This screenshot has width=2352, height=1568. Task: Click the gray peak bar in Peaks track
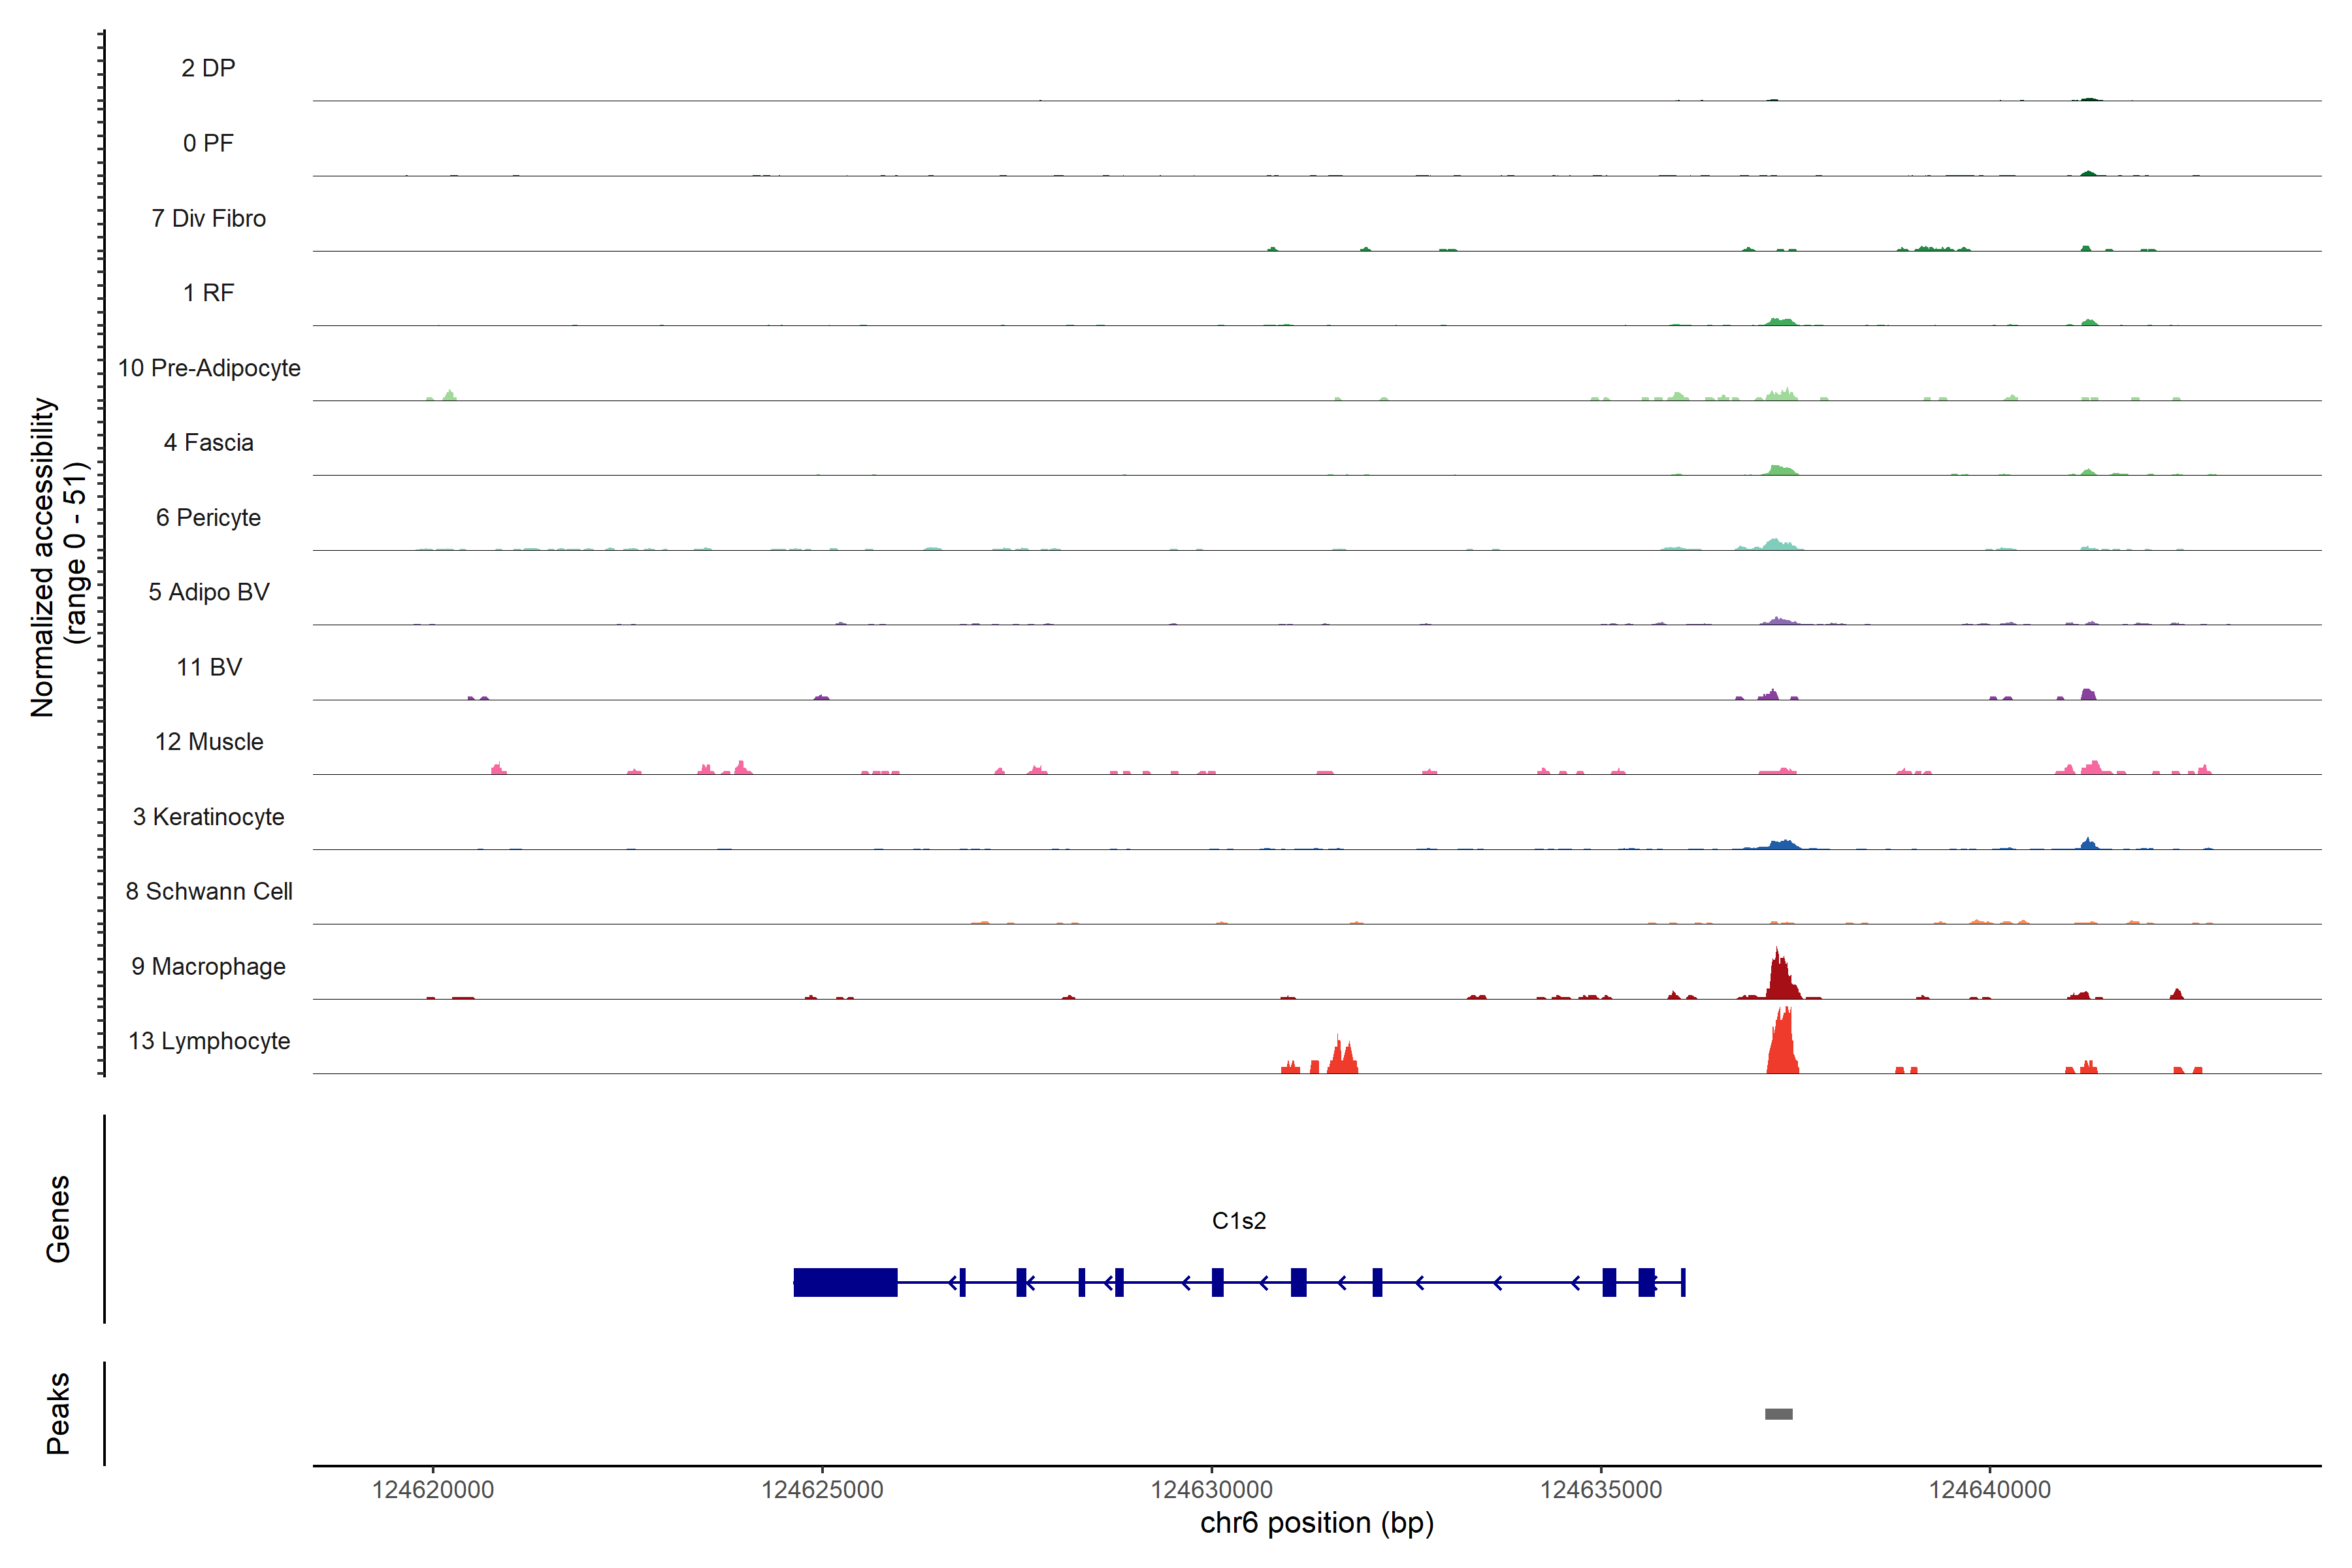[1778, 1414]
